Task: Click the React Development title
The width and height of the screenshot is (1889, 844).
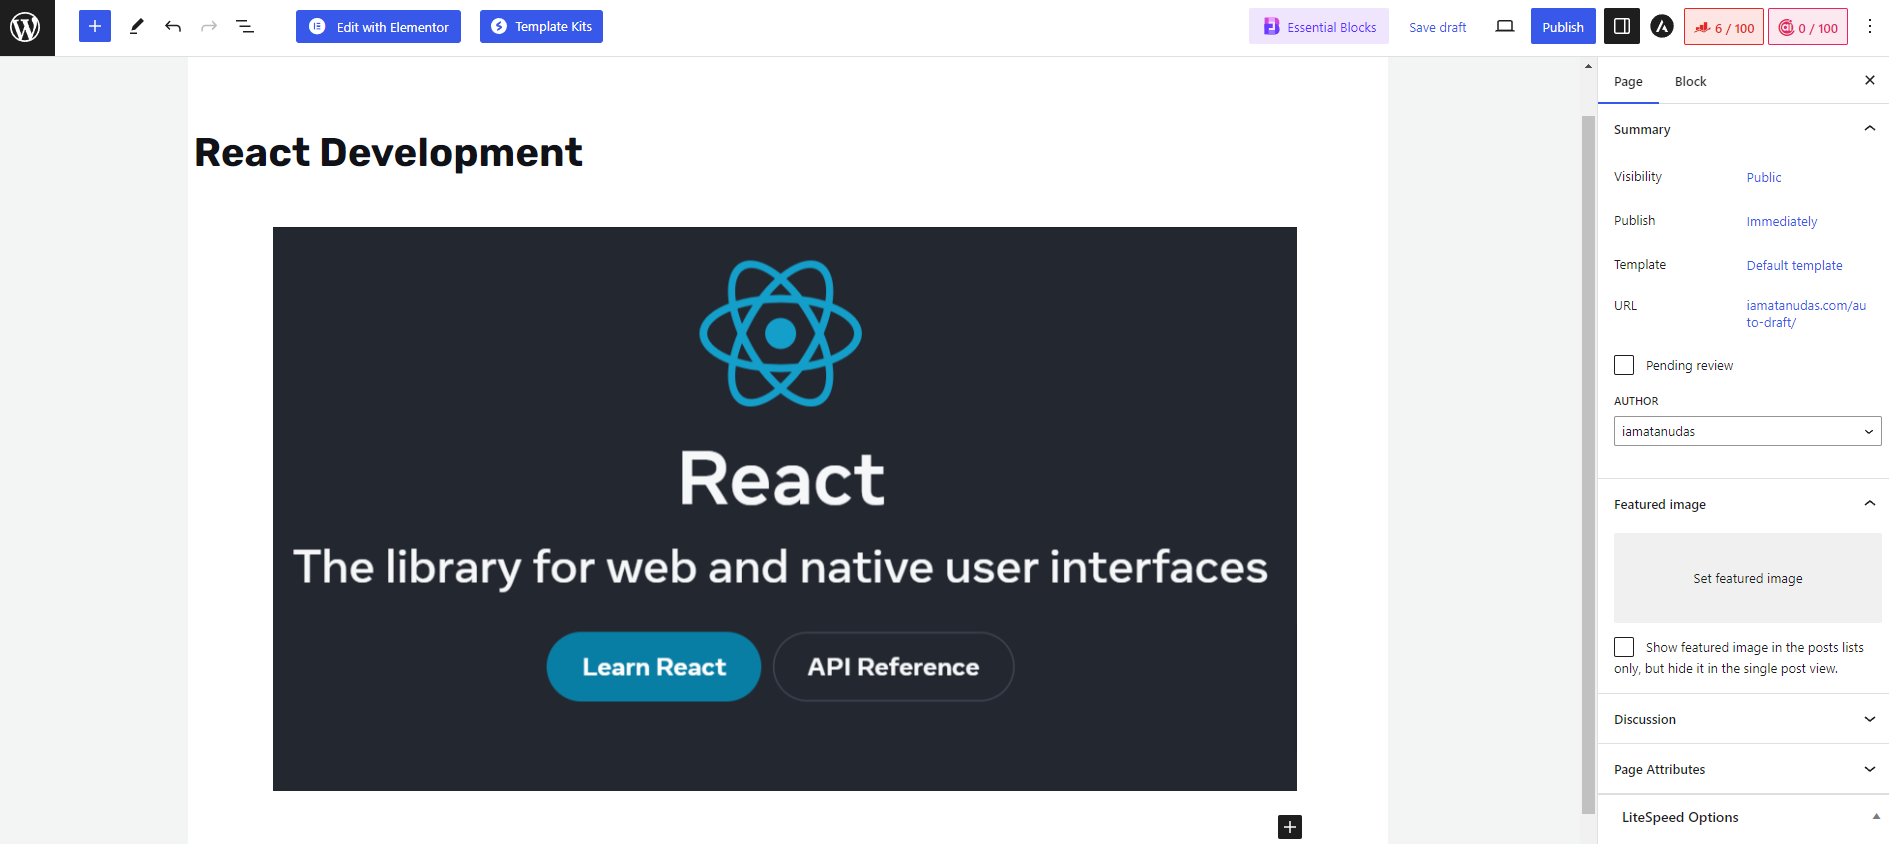Action: [x=388, y=153]
